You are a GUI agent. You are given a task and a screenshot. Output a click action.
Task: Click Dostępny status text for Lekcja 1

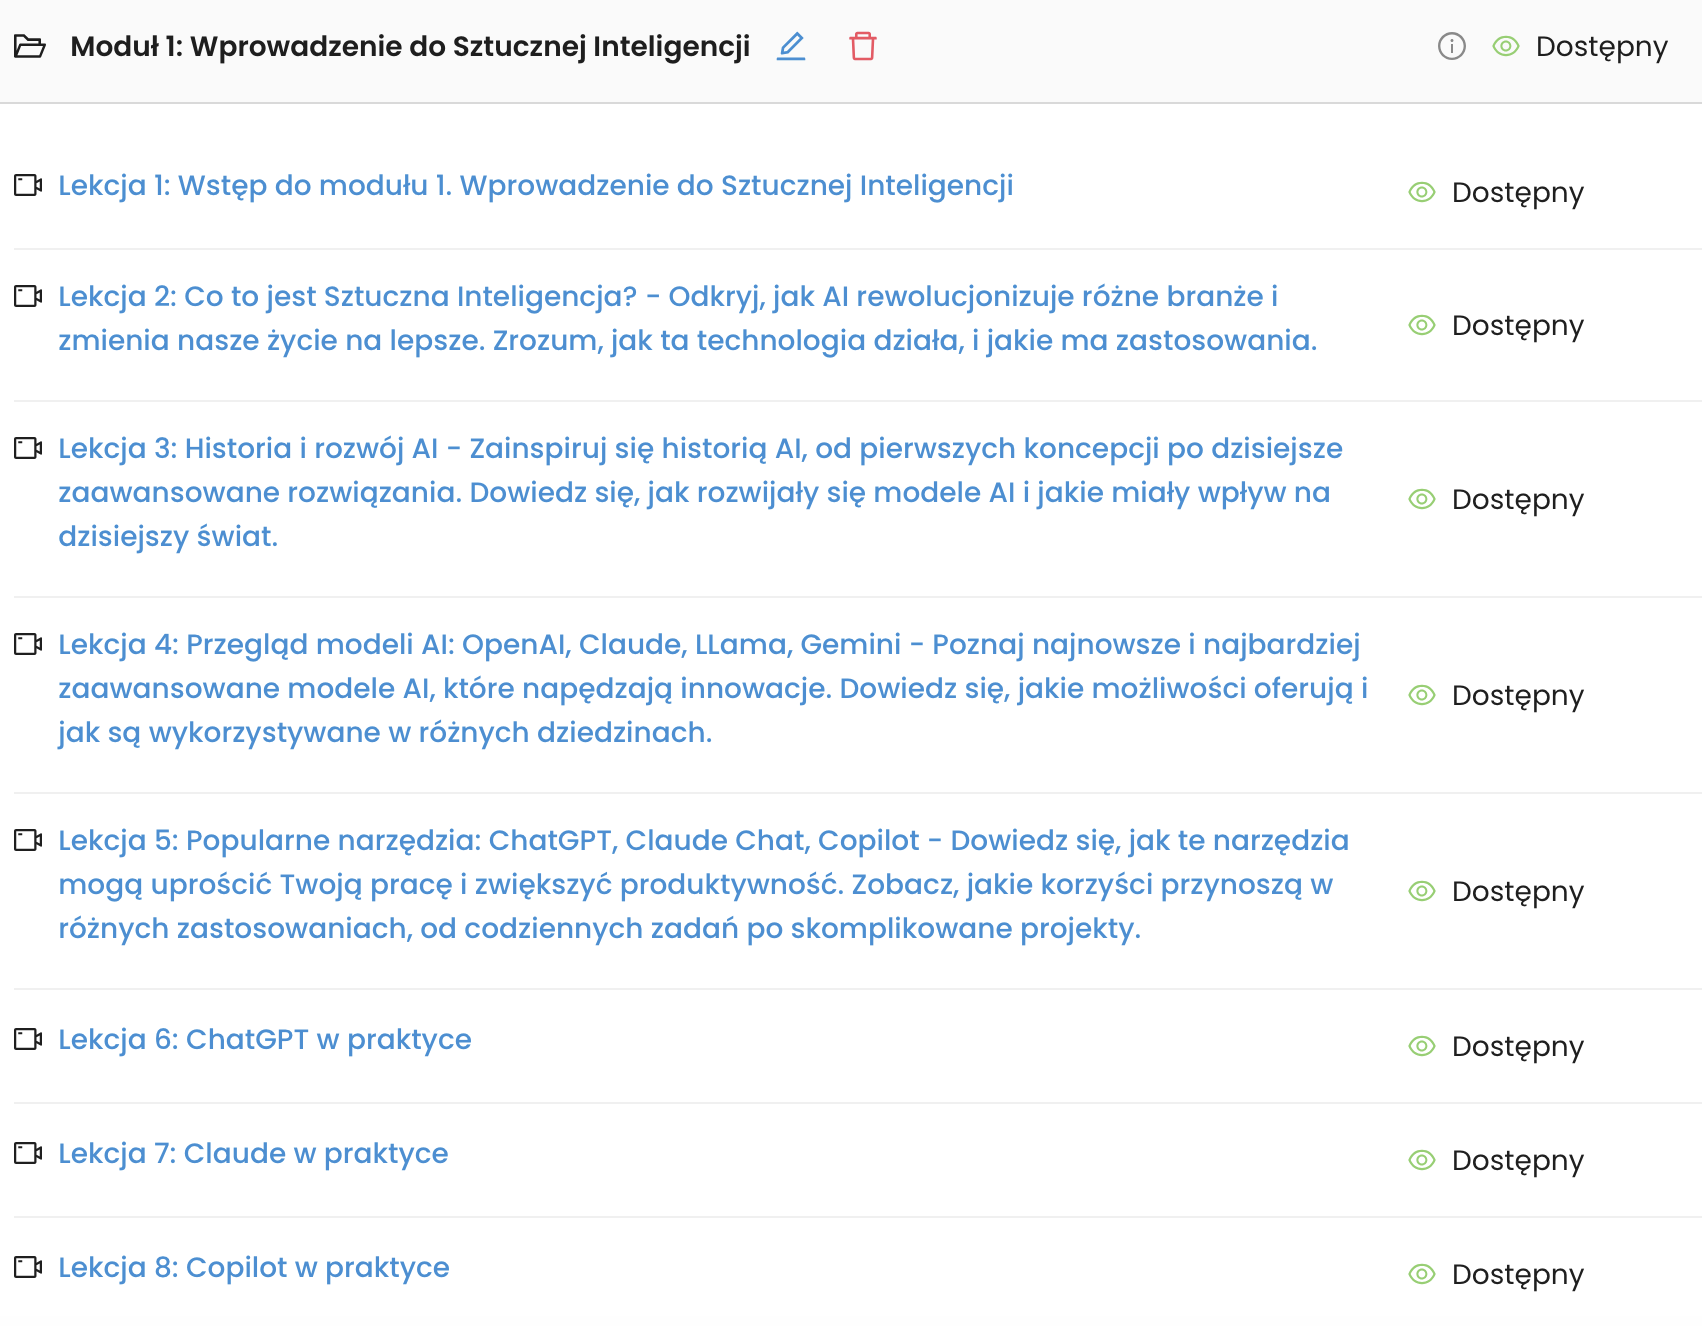point(1518,193)
